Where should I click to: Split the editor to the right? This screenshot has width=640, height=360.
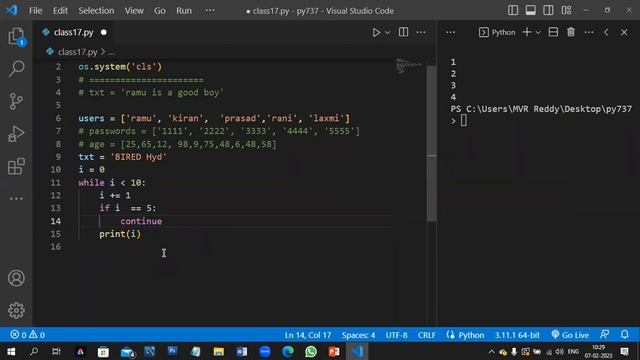(x=403, y=32)
